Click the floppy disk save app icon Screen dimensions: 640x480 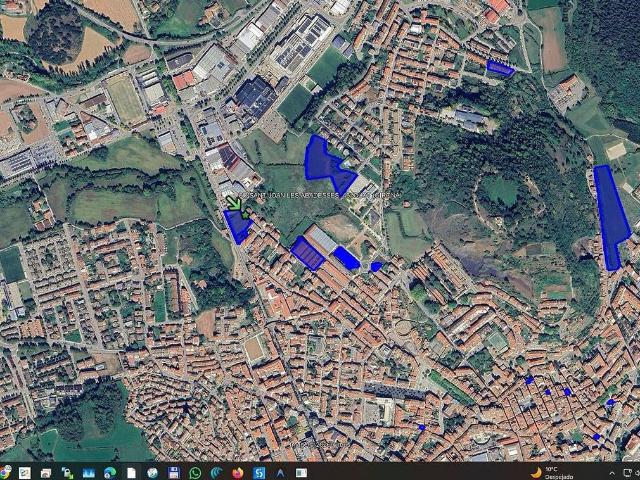click(x=174, y=473)
